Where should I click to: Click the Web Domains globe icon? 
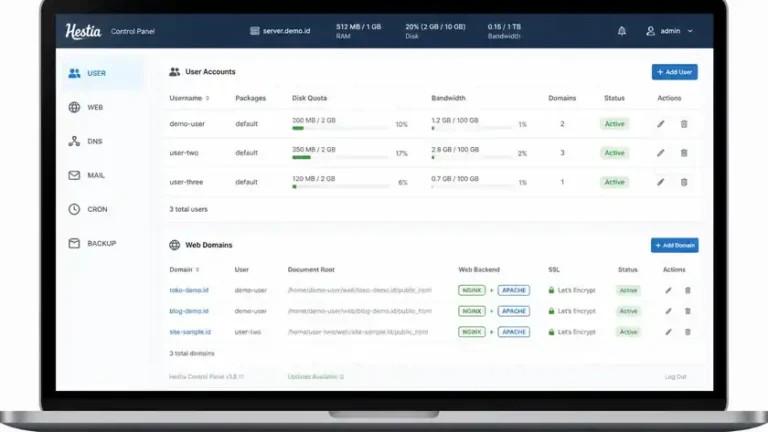[174, 245]
